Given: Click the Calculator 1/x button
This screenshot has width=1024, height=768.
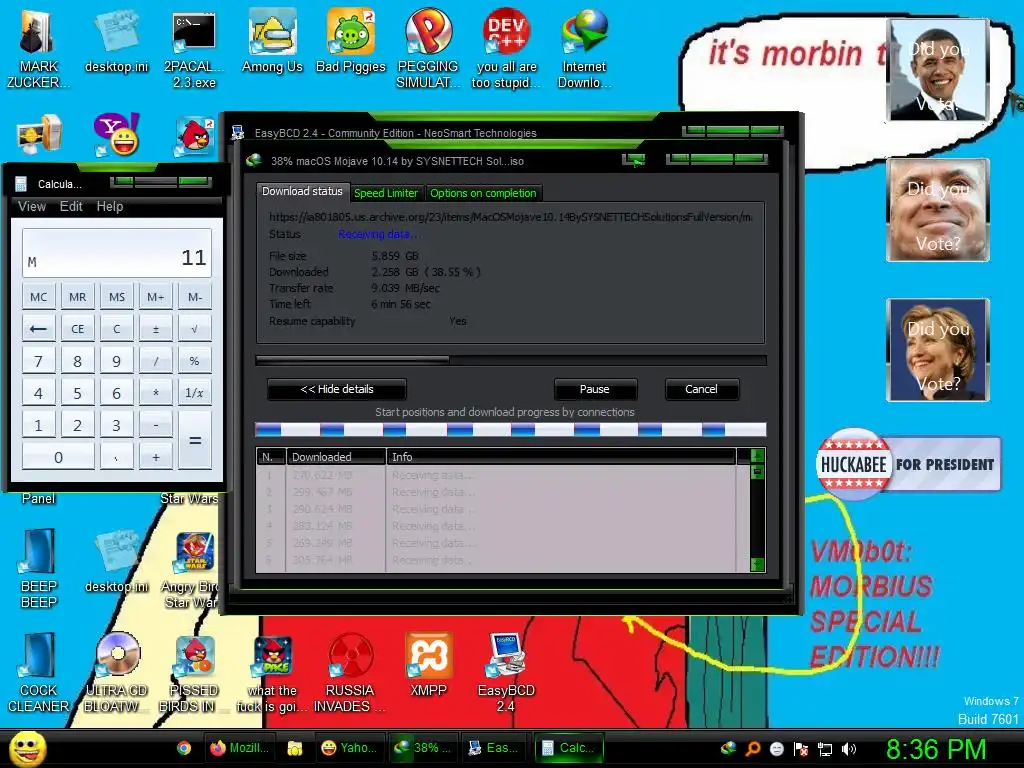Looking at the screenshot, I should pyautogui.click(x=195, y=392).
